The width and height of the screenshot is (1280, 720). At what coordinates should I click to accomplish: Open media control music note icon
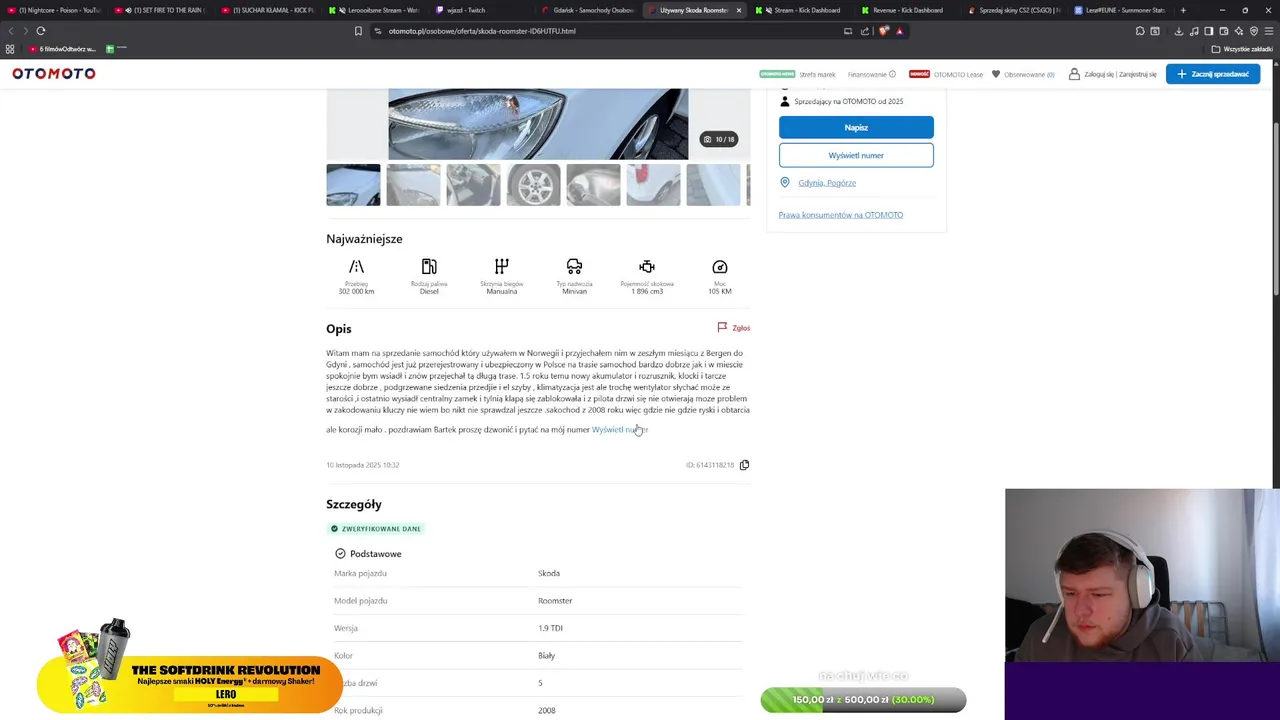click(x=1194, y=31)
